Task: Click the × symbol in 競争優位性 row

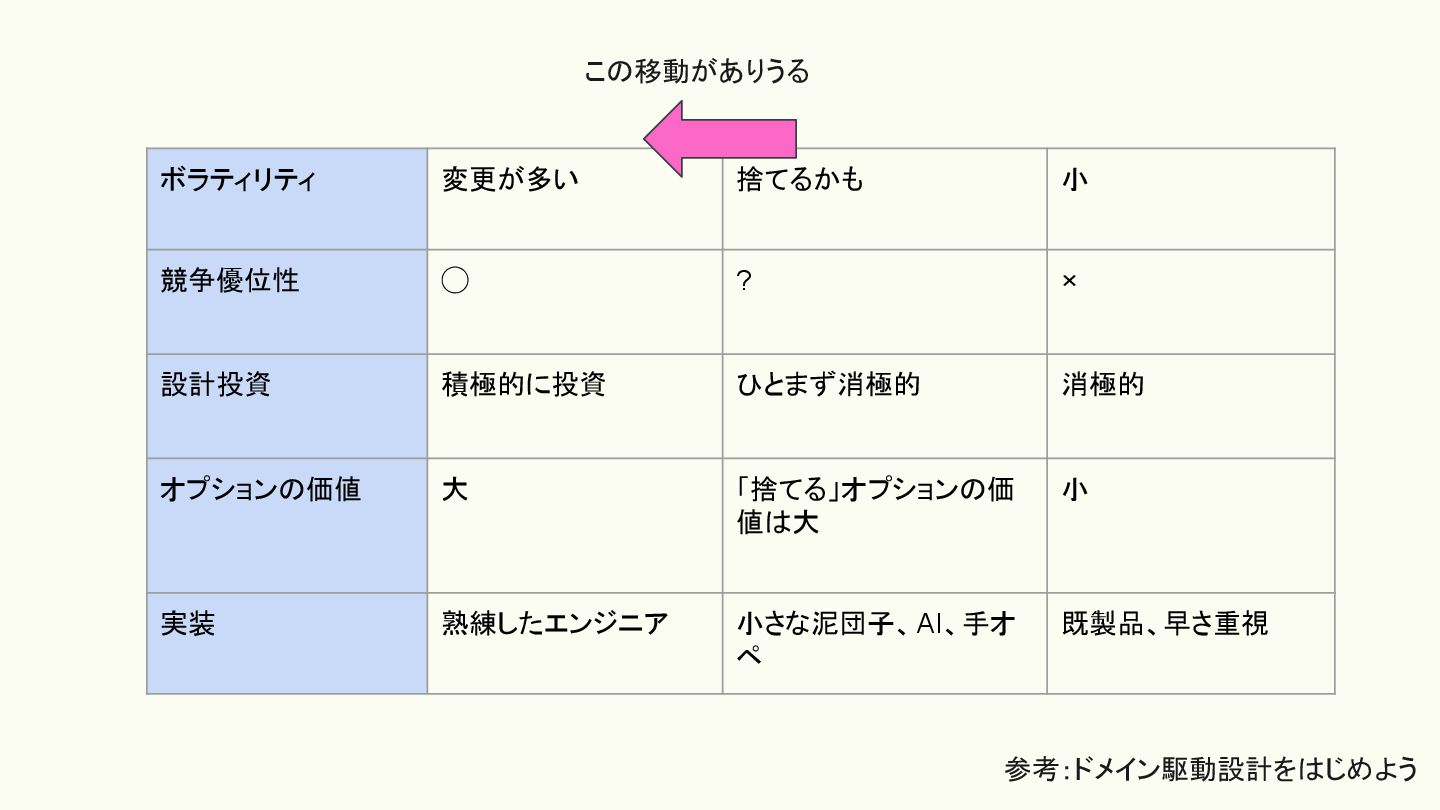Action: click(x=1069, y=282)
